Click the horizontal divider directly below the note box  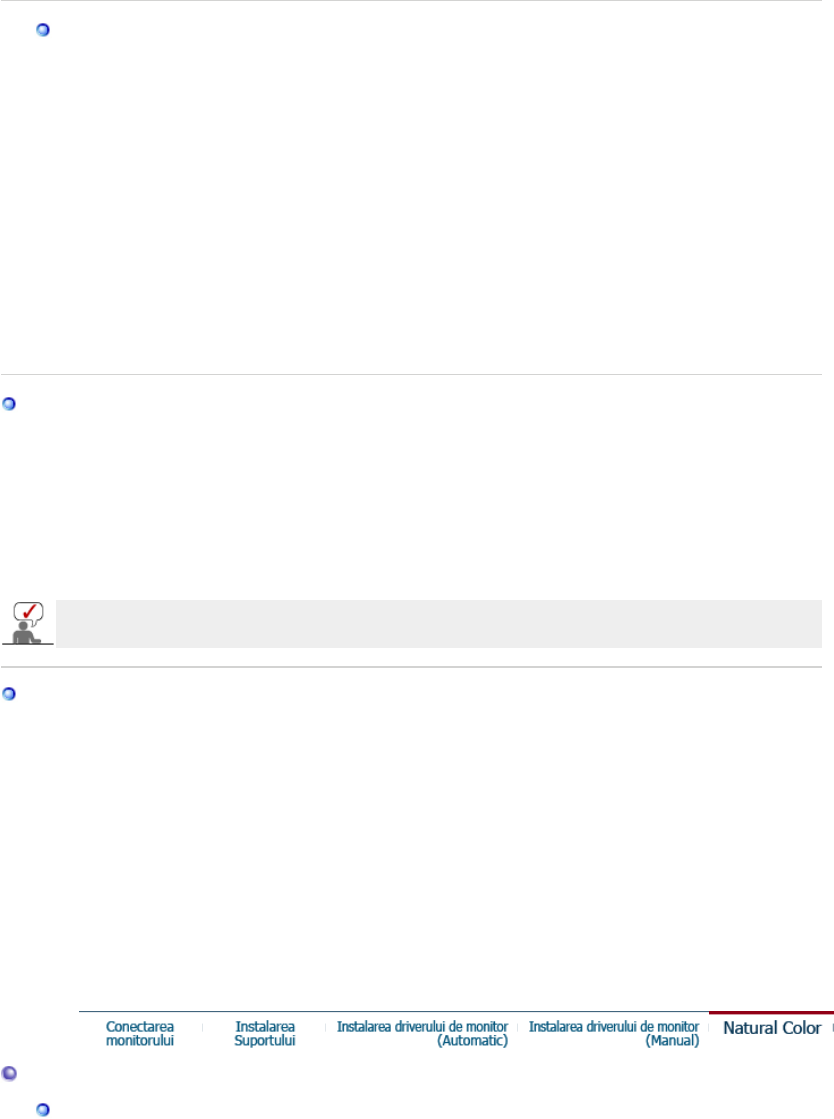pos(410,667)
